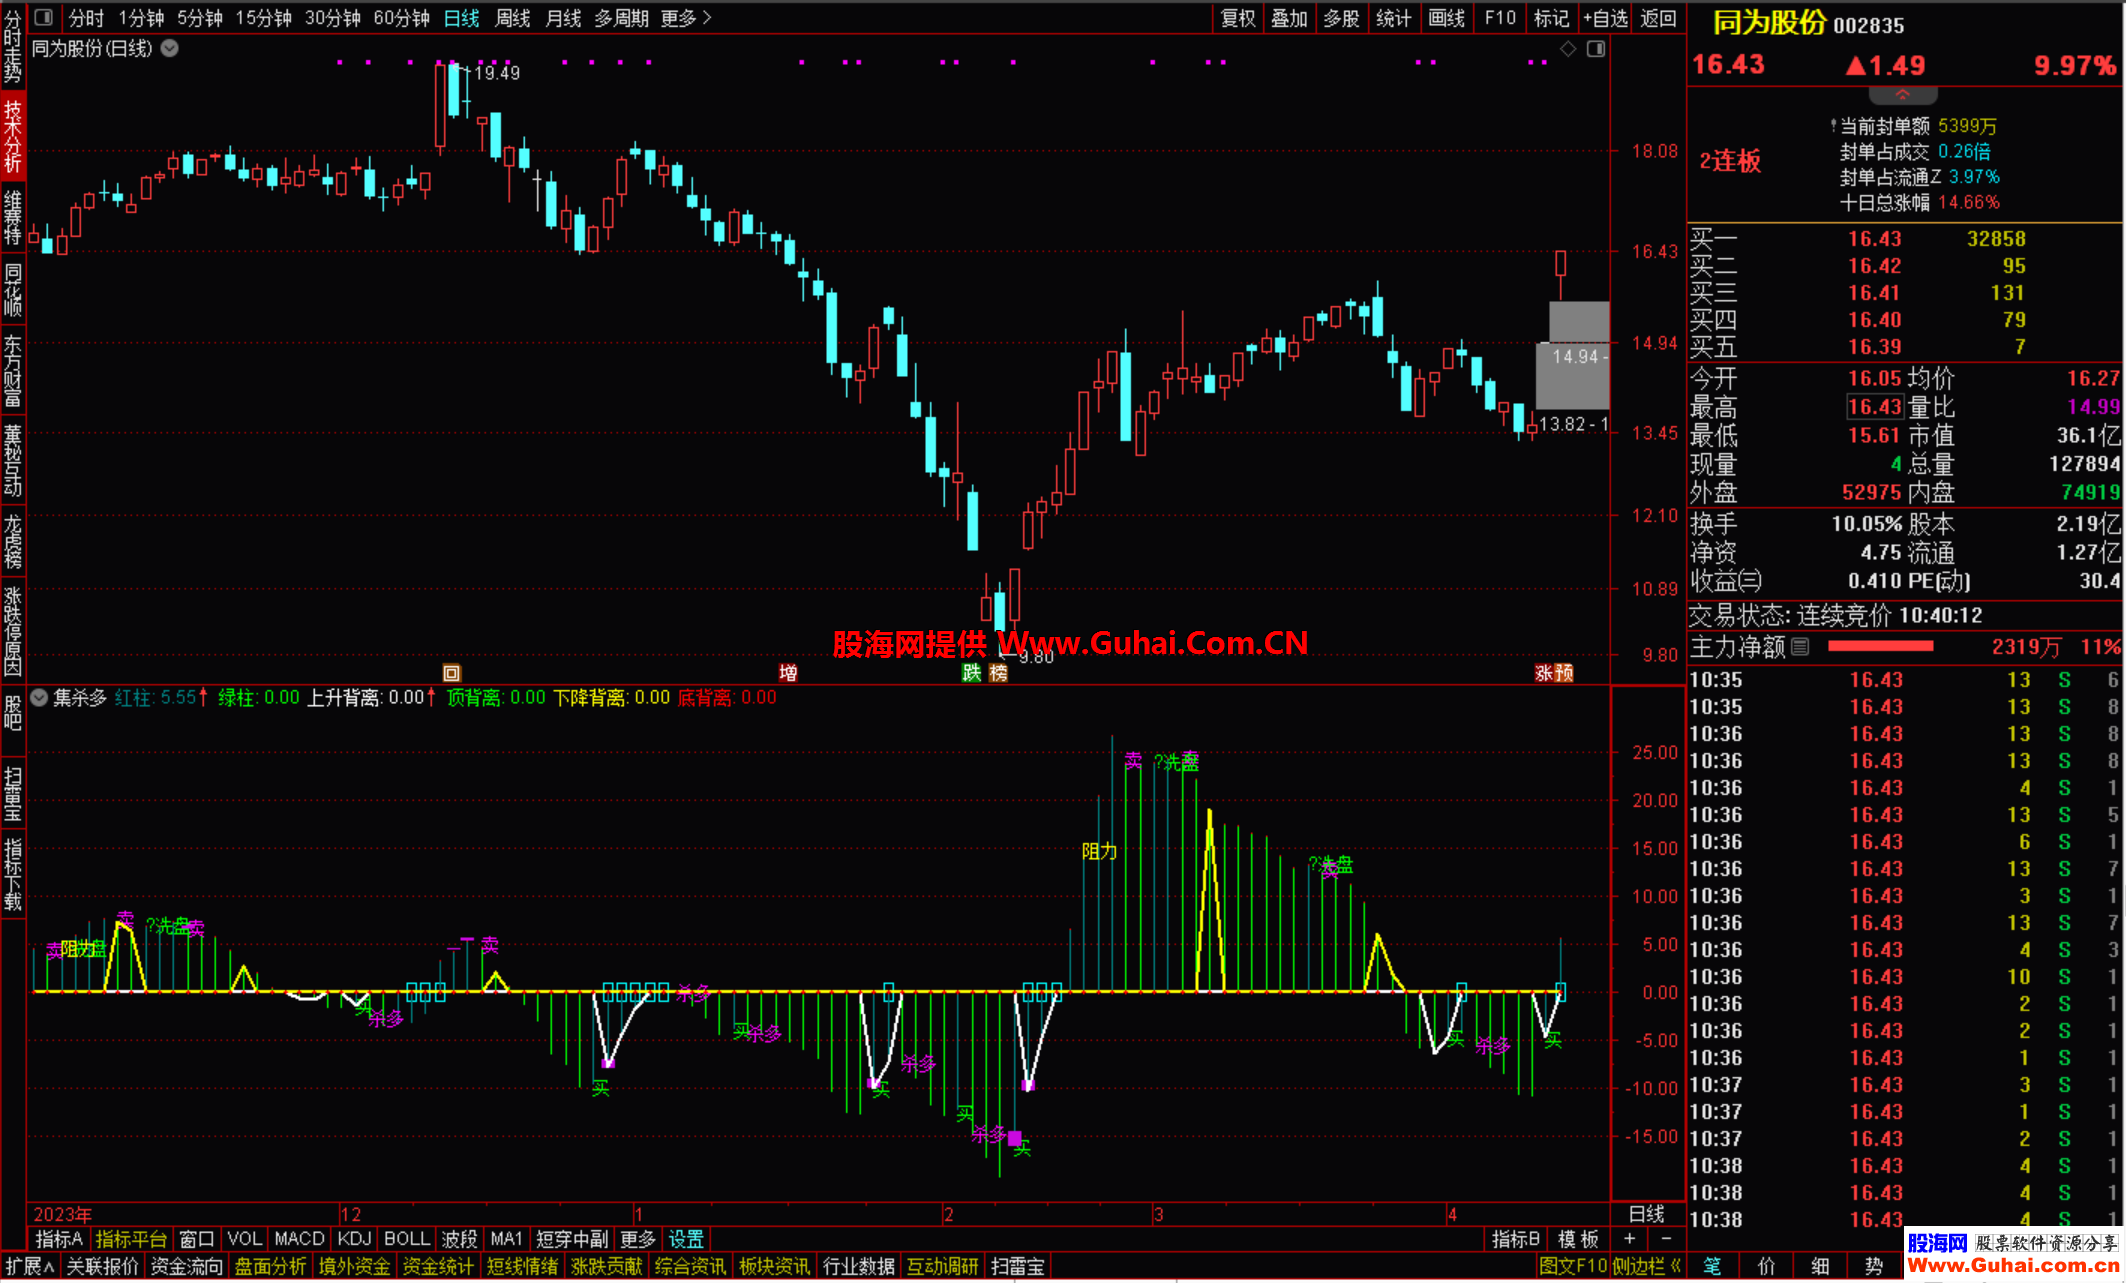Click the 榜 event marker on chart
This screenshot has height=1283, width=2126.
[998, 673]
